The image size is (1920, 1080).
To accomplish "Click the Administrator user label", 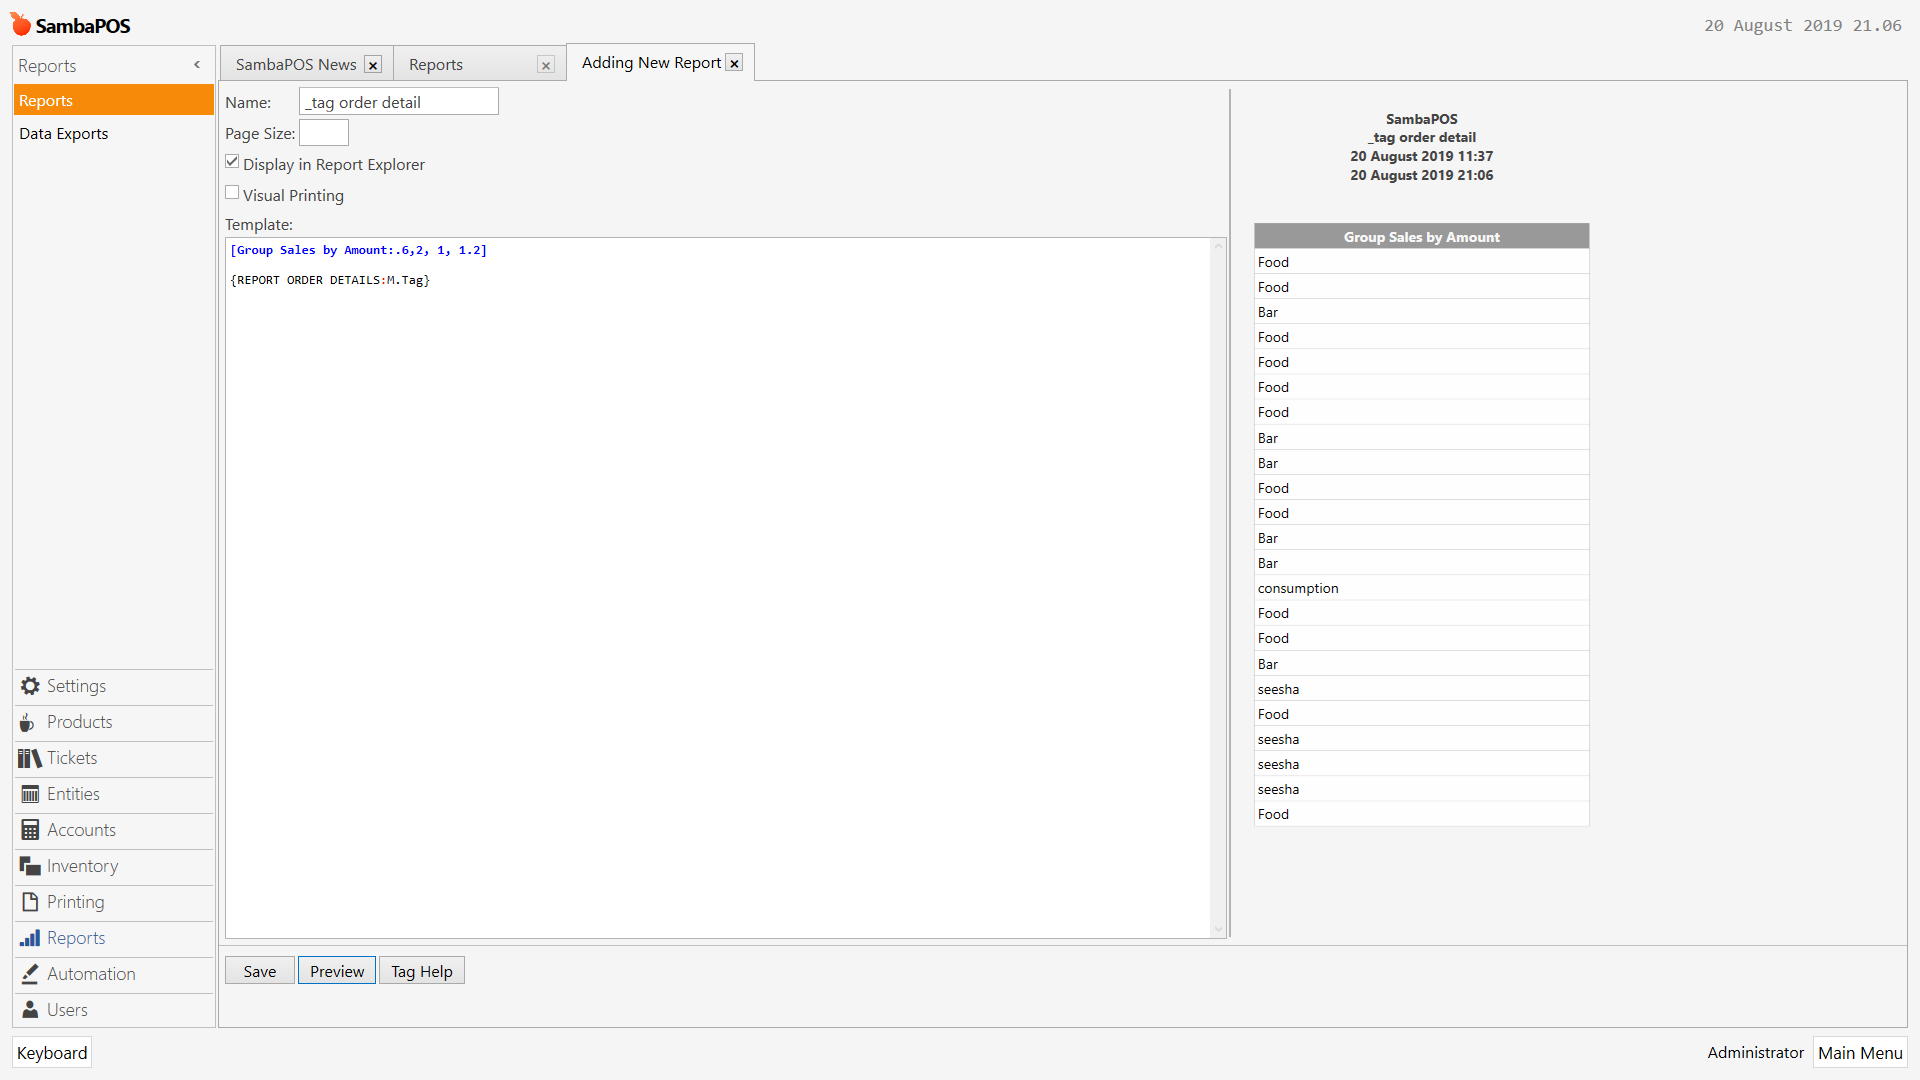I will (1755, 1053).
